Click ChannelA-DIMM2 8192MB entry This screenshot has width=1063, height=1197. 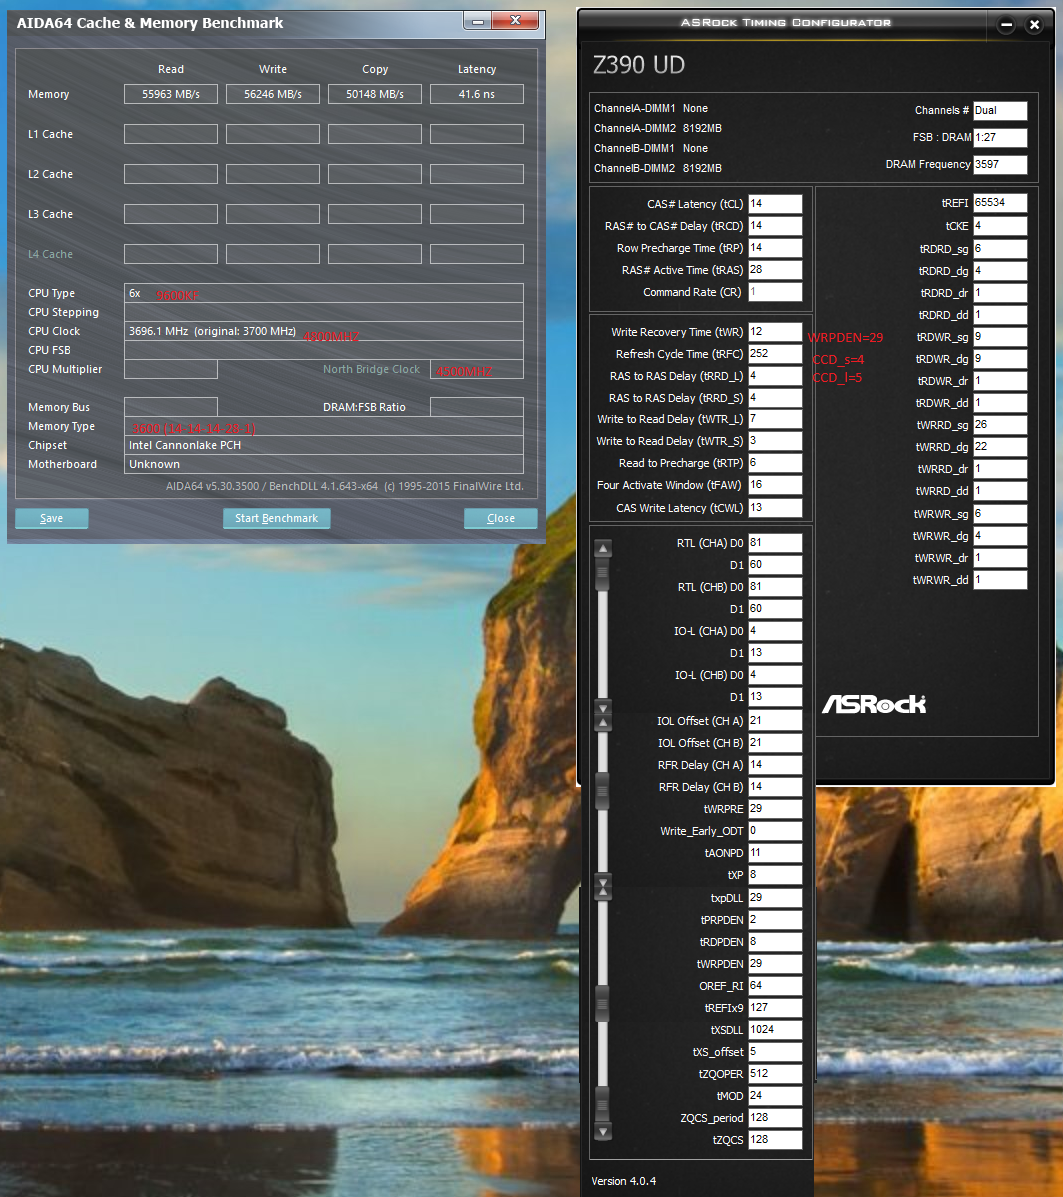[x=658, y=128]
